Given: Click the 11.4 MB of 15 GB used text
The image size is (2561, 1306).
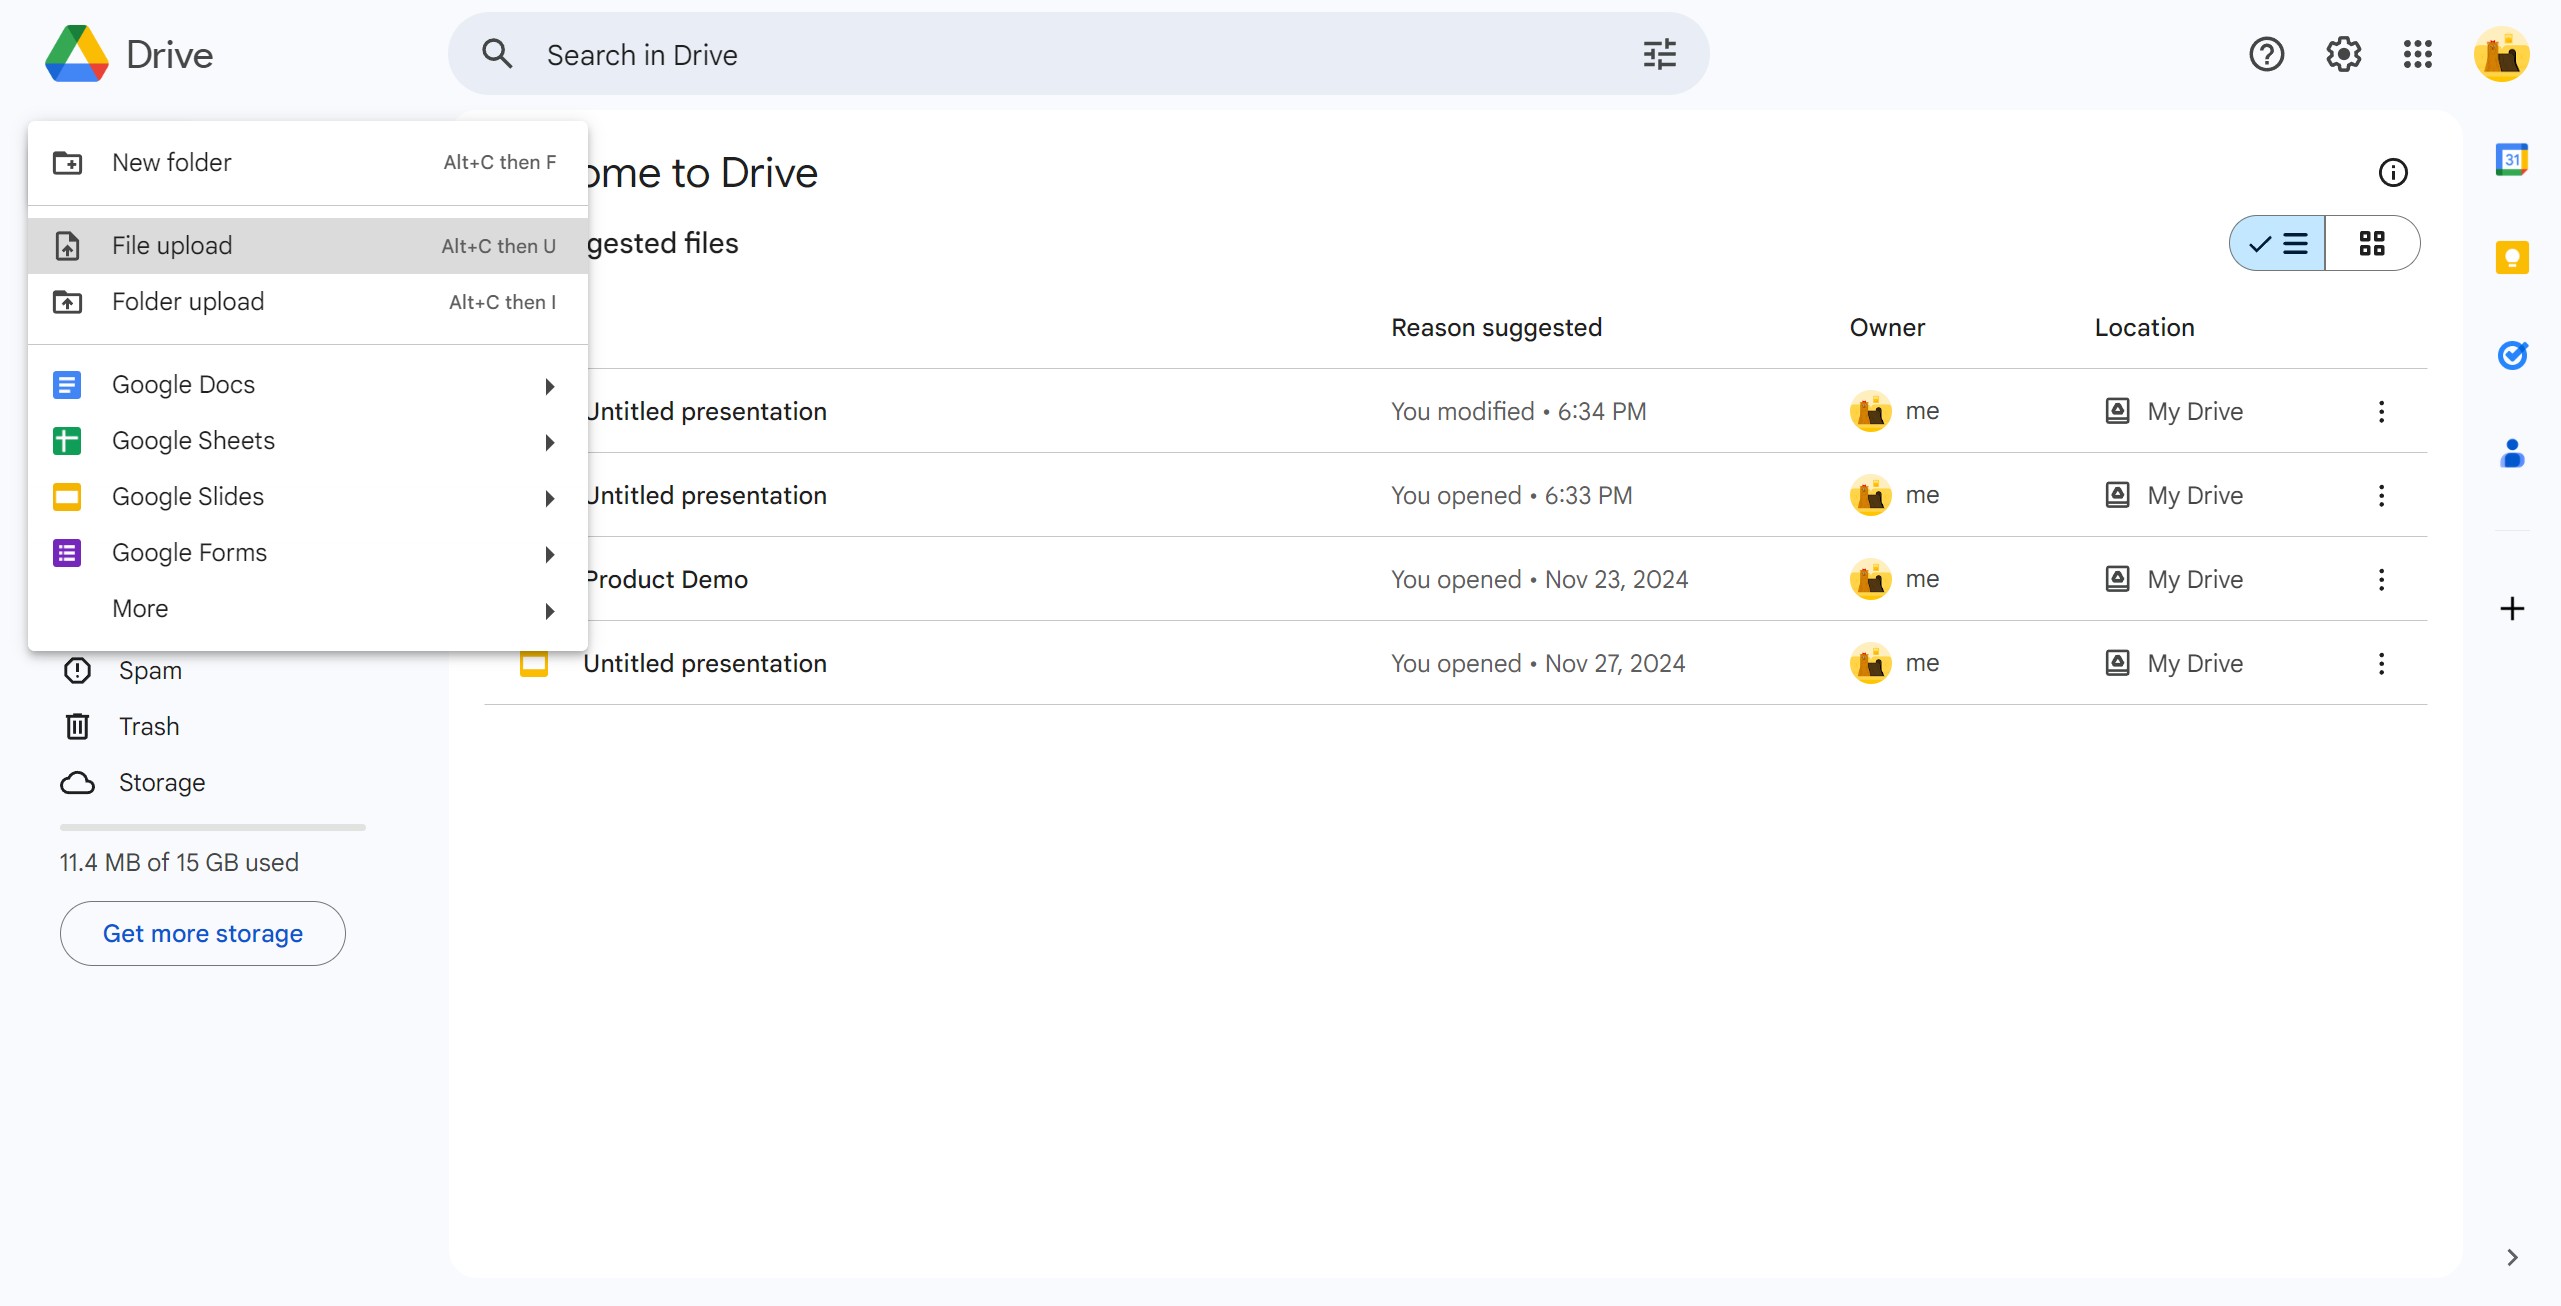Looking at the screenshot, I should (179, 862).
